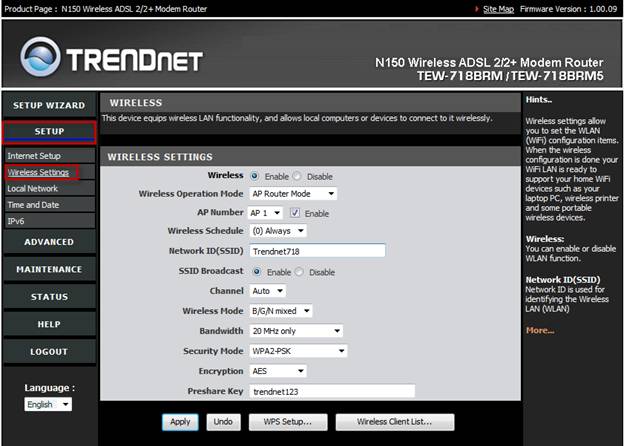Open the Channel dropdown
Image resolution: width=624 pixels, height=446 pixels.
(x=267, y=291)
